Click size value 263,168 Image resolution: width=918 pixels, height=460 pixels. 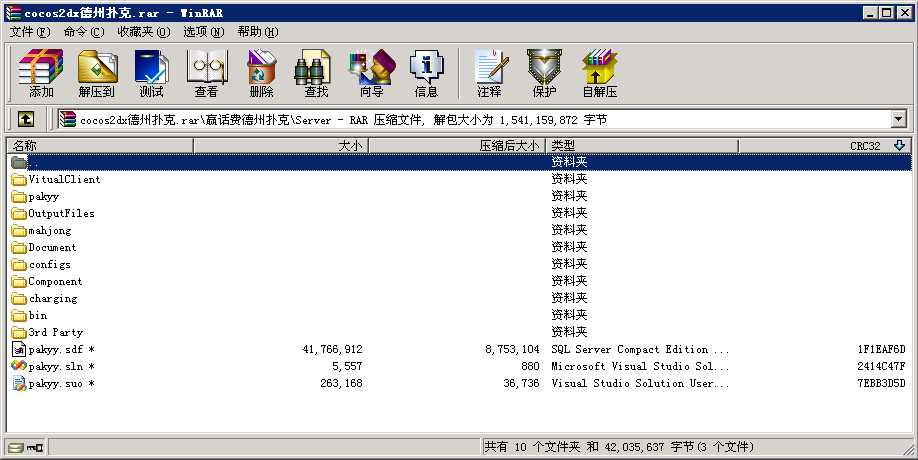(341, 383)
